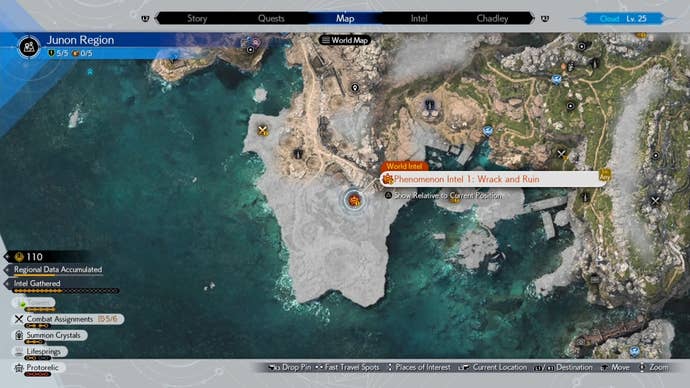Click the blue chocobo stop icon by the bay
Screen dimensions: 690x388
coord(488,131)
